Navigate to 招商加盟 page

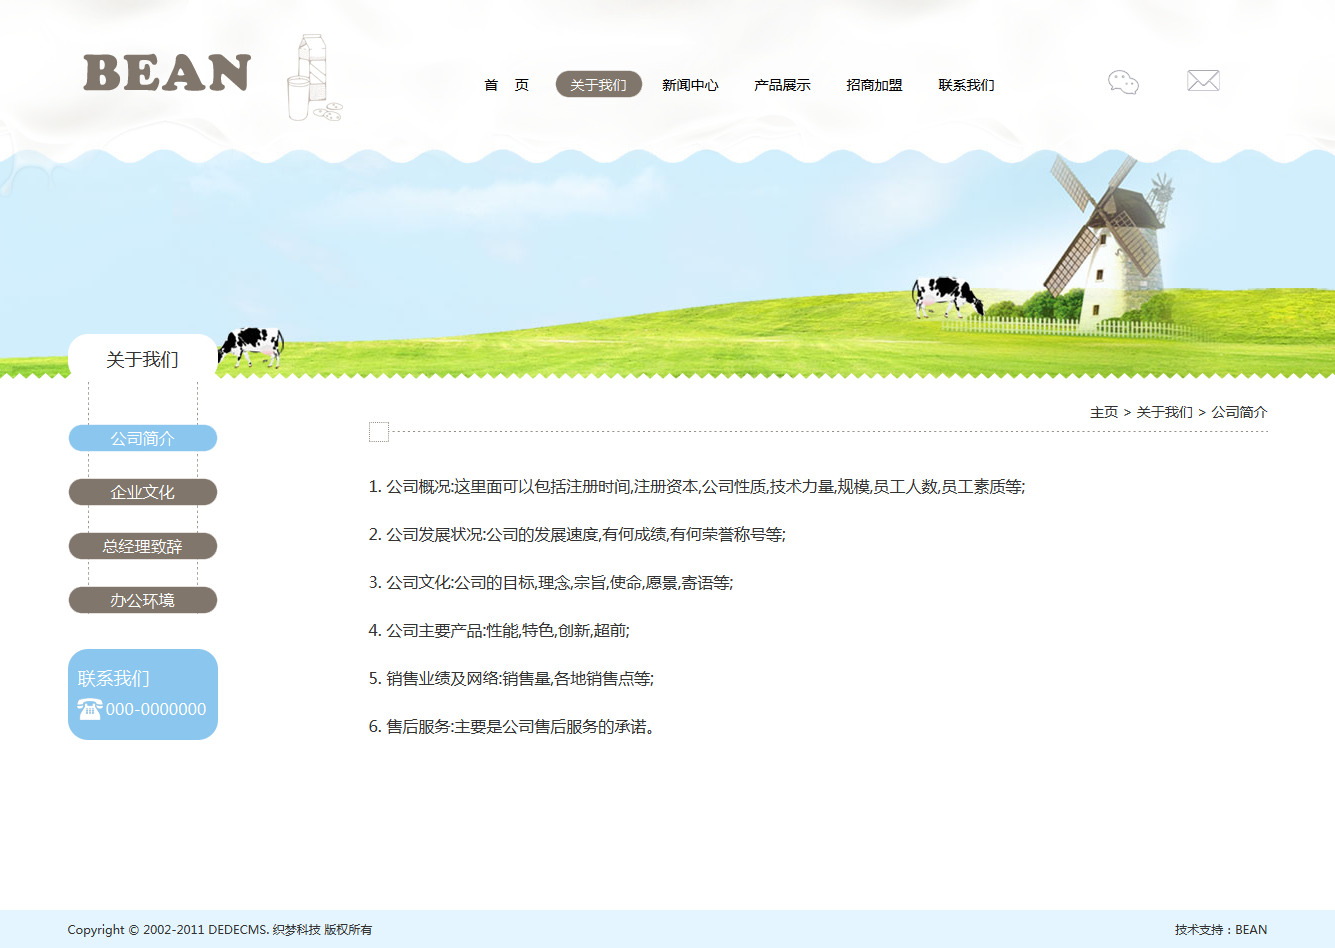click(x=874, y=85)
